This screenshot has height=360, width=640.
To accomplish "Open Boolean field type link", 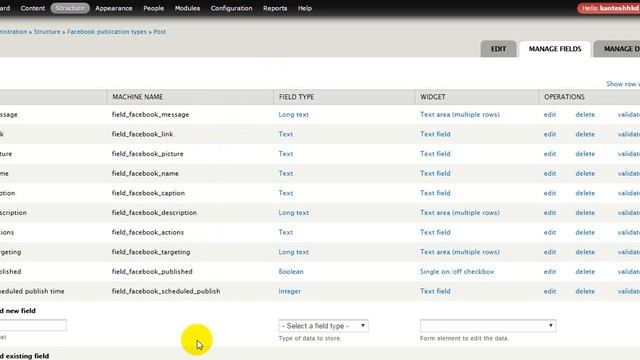I will coord(291,271).
